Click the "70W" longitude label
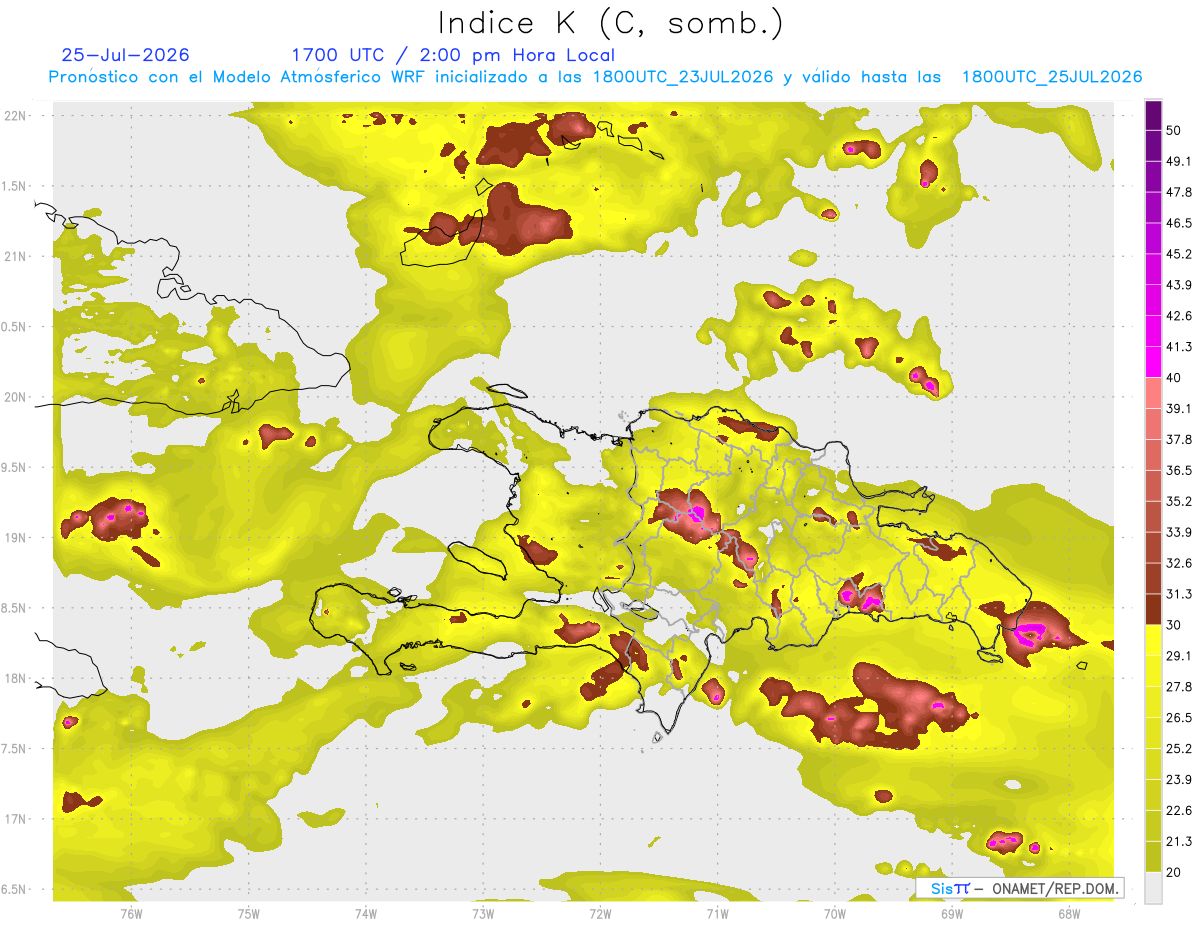 point(835,913)
